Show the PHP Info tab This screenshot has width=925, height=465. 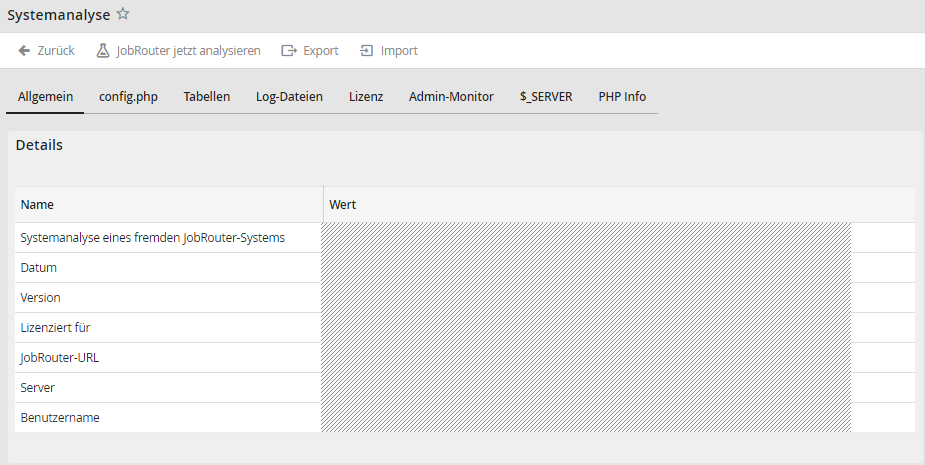622,97
